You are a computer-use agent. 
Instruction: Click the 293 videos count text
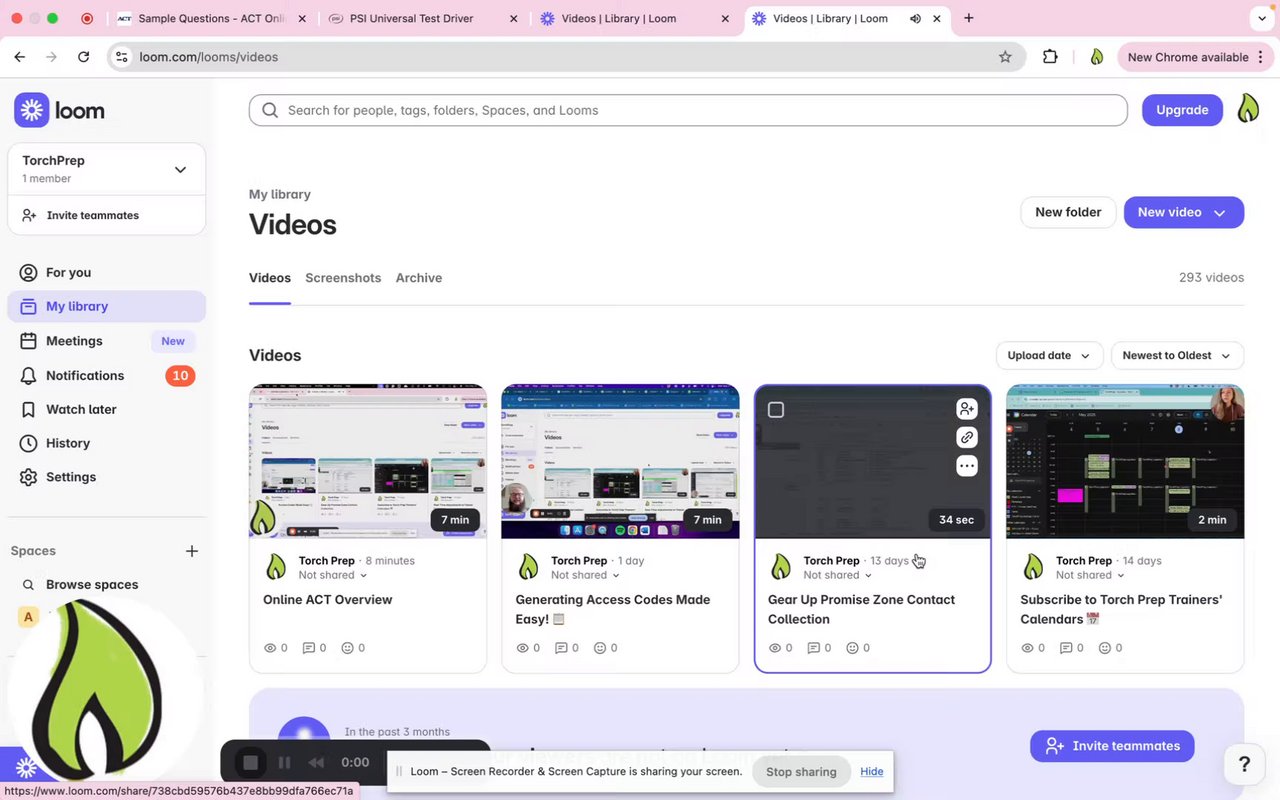(x=1211, y=278)
